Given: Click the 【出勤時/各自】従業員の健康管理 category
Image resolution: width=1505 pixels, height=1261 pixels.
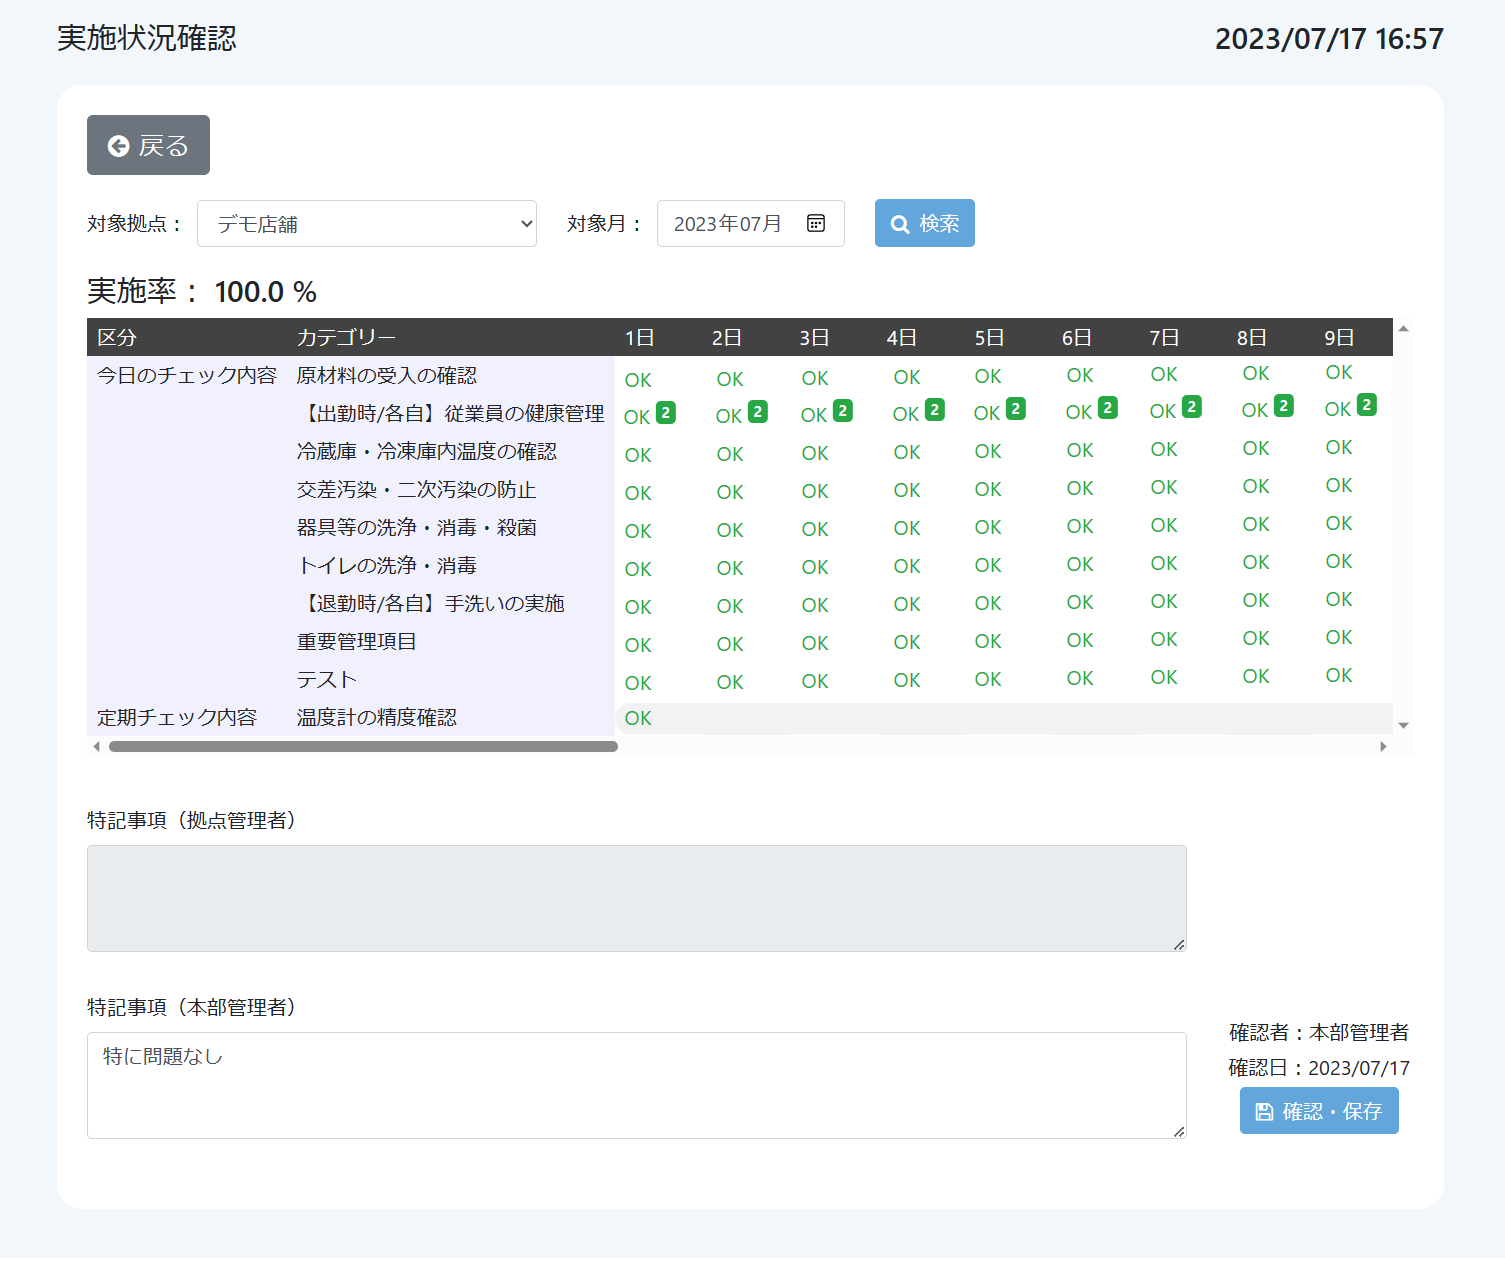Looking at the screenshot, I should (451, 413).
